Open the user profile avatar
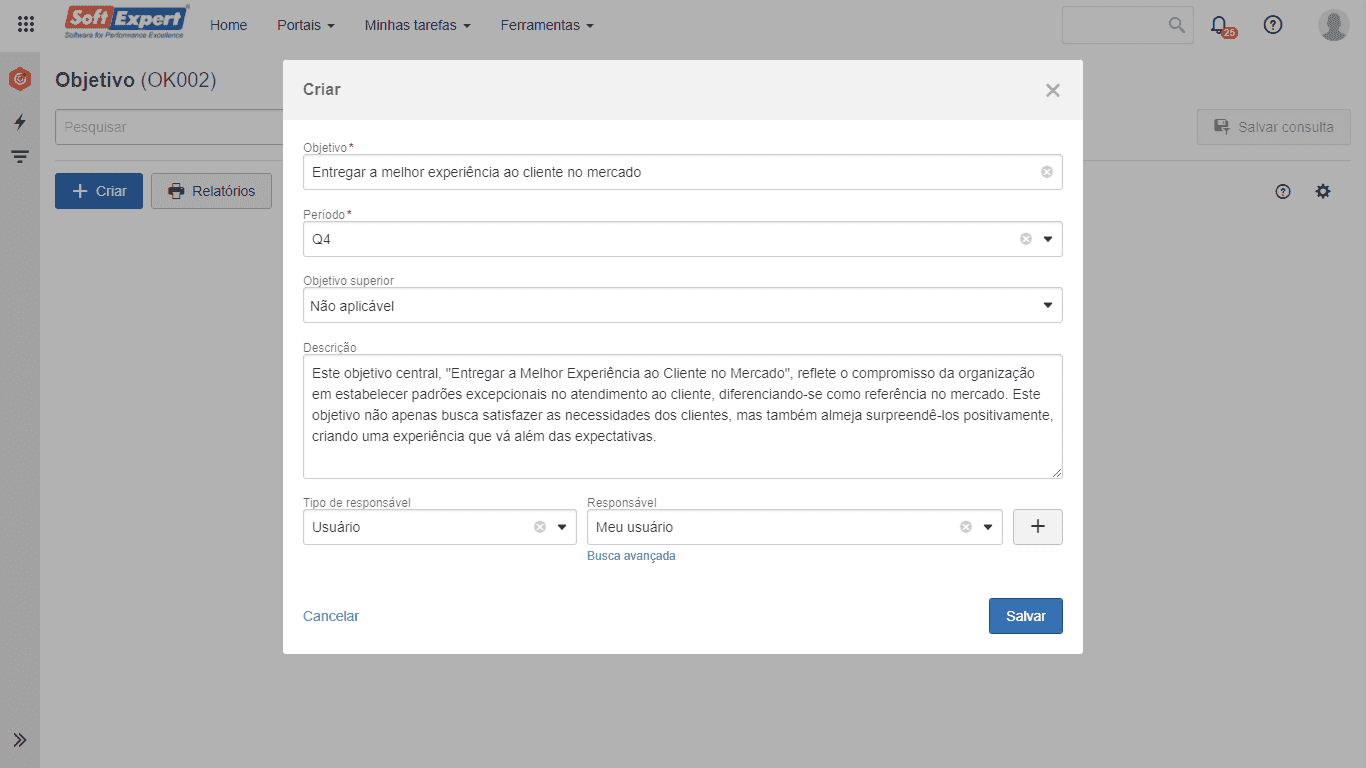 [1334, 25]
